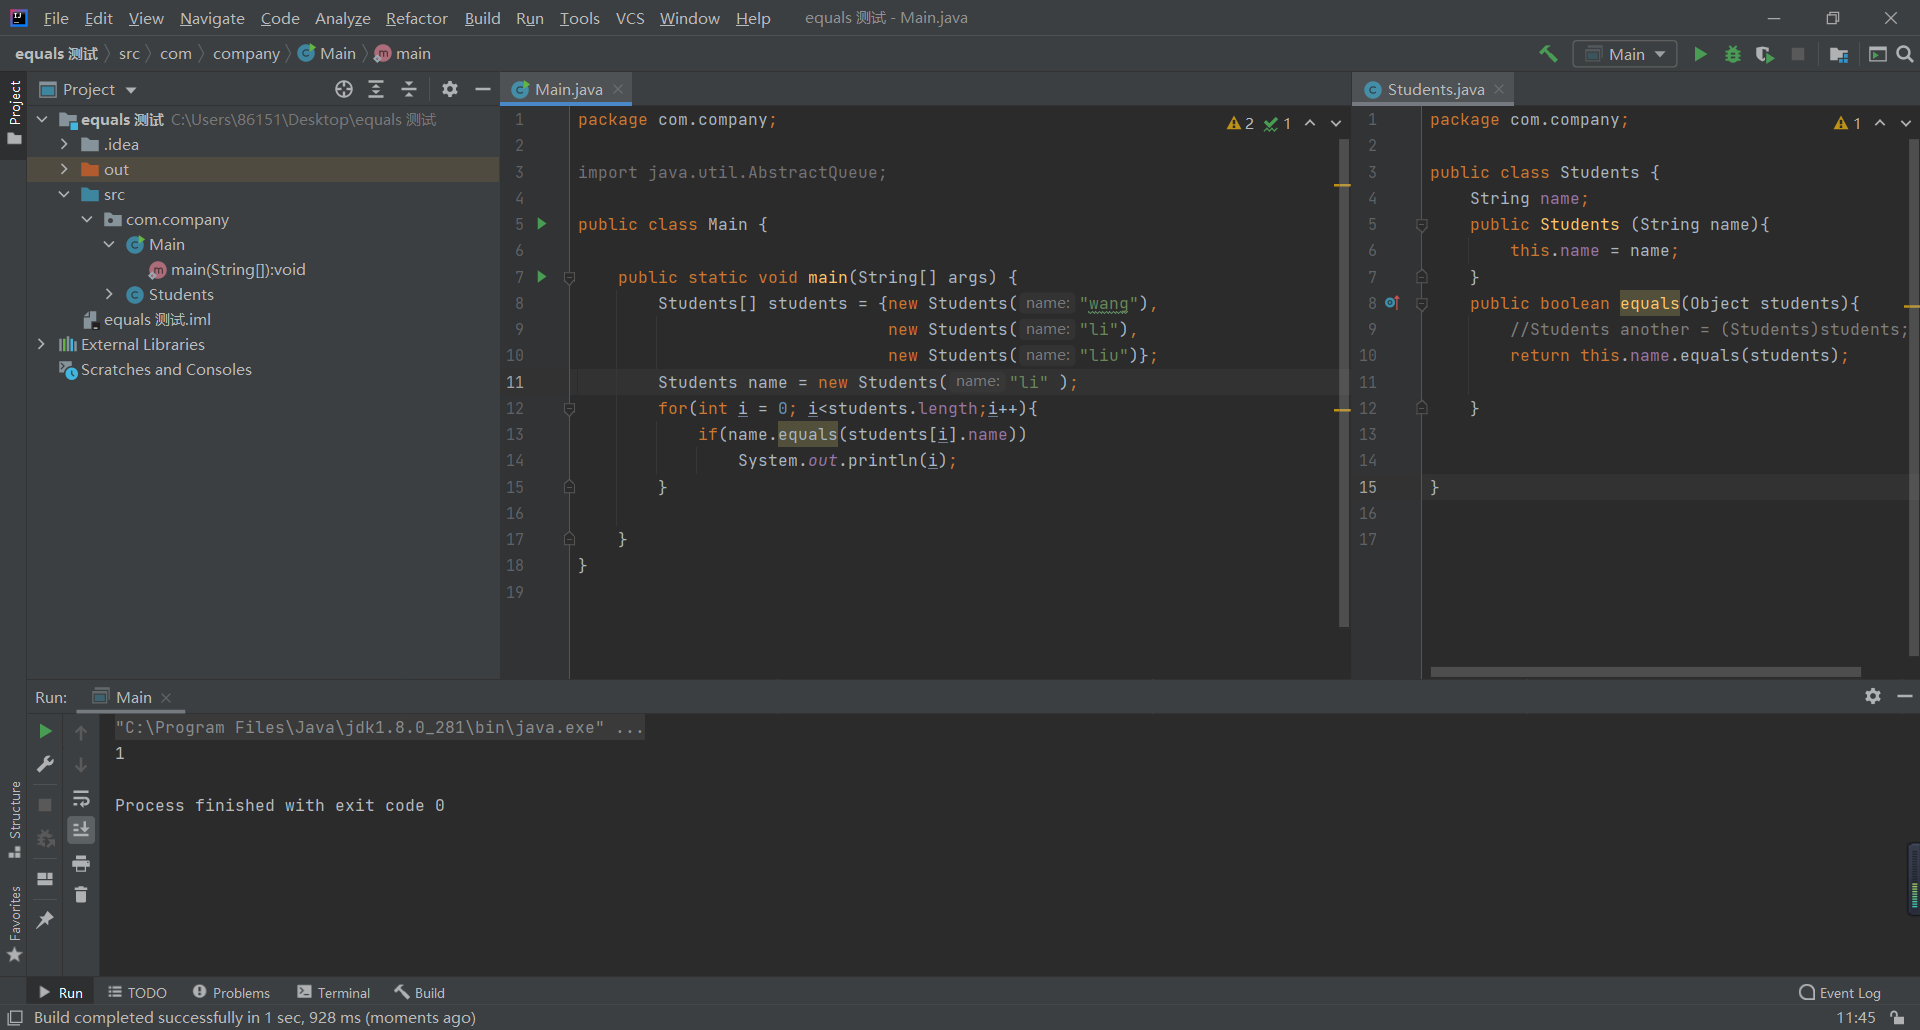The width and height of the screenshot is (1920, 1030).
Task: Pin the Run tab with pin icon
Action: [x=45, y=920]
